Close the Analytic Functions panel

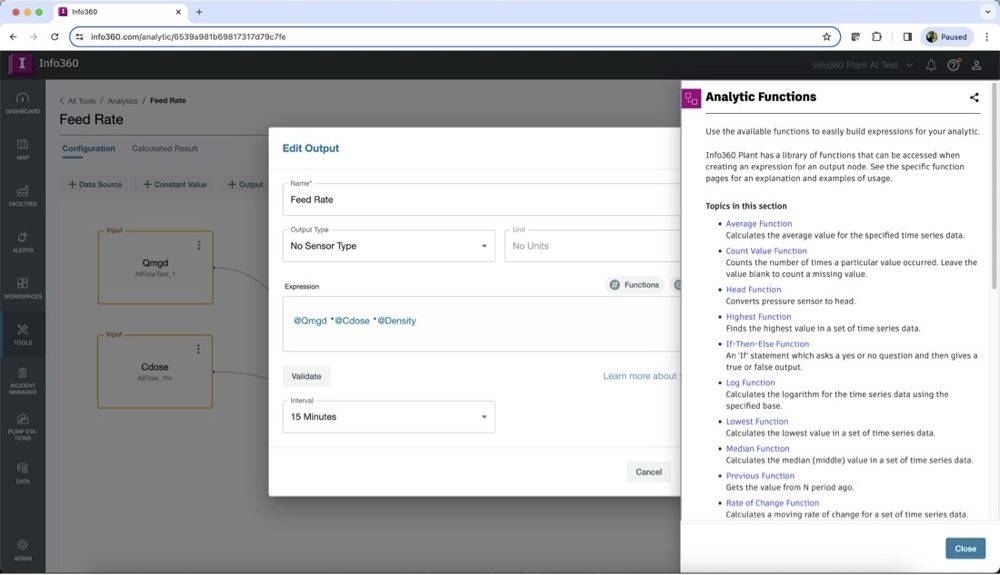pos(965,548)
